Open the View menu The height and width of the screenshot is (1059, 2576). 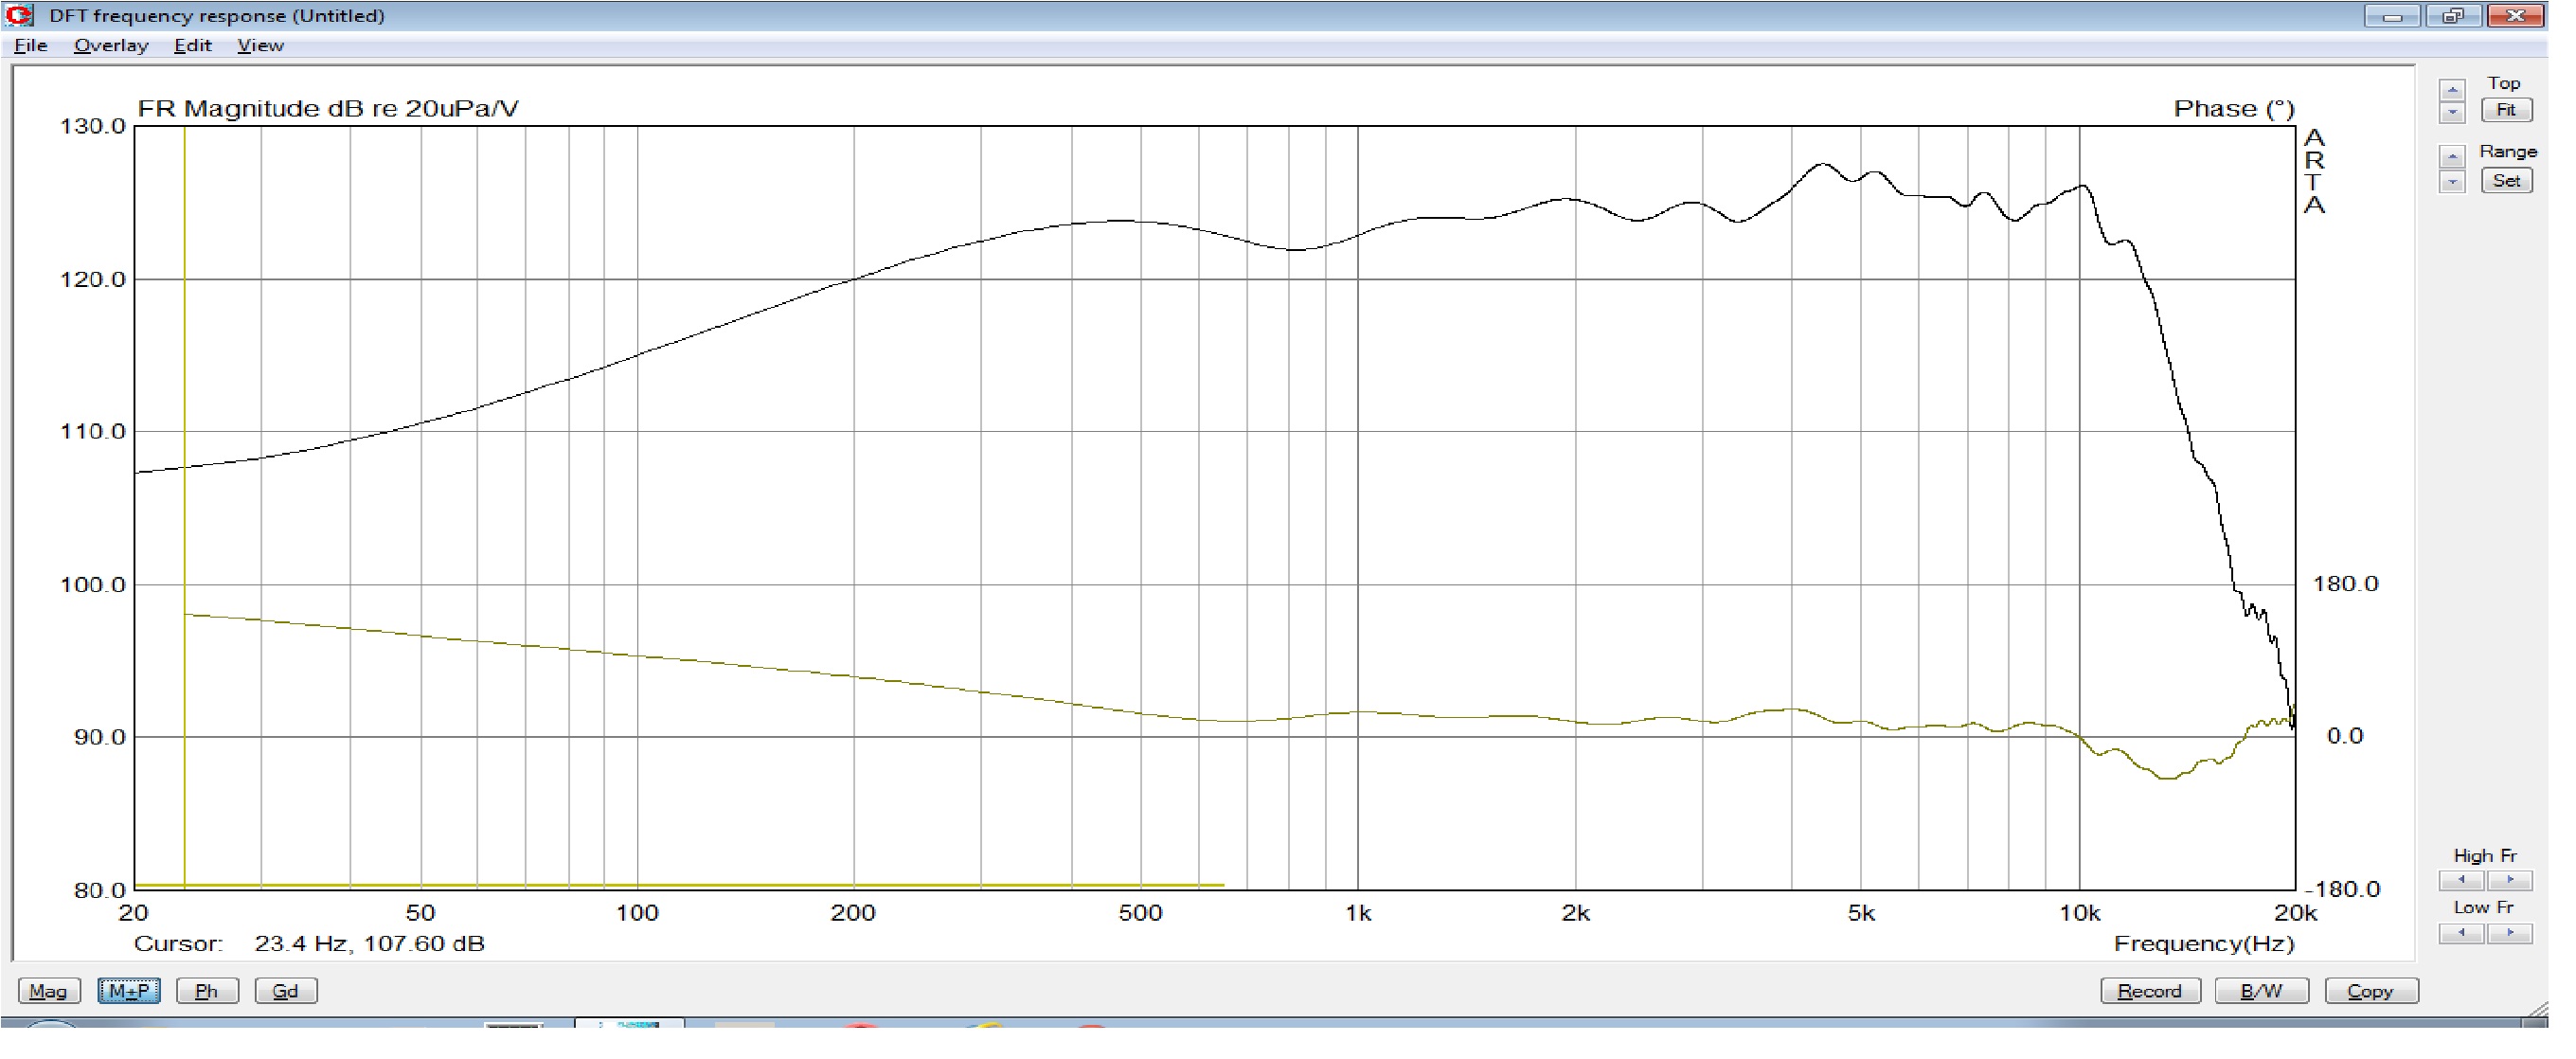click(260, 45)
